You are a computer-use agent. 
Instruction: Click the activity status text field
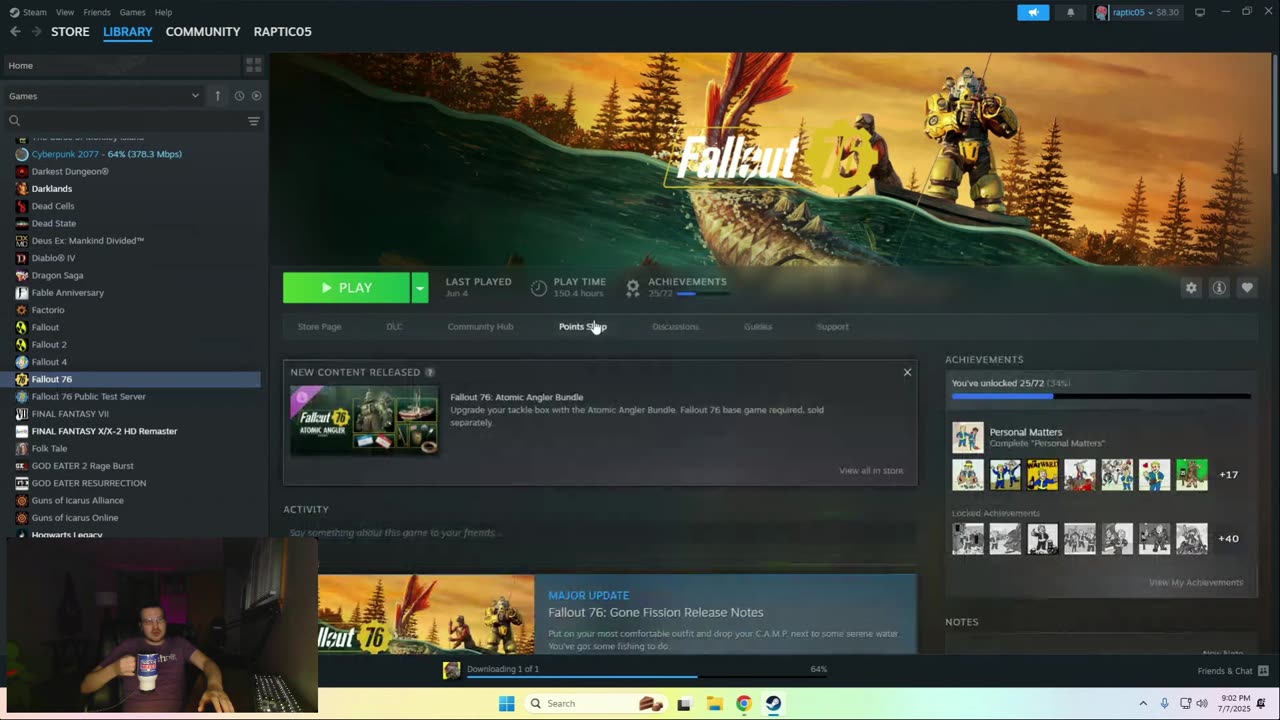click(x=599, y=533)
